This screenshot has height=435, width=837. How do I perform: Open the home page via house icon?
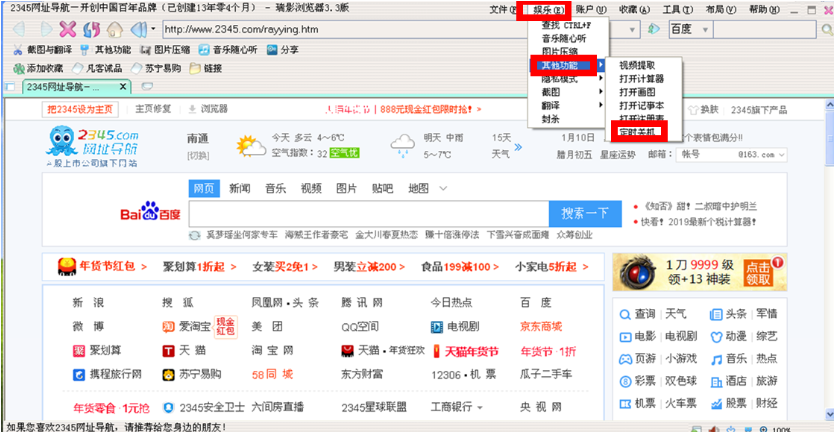(114, 29)
